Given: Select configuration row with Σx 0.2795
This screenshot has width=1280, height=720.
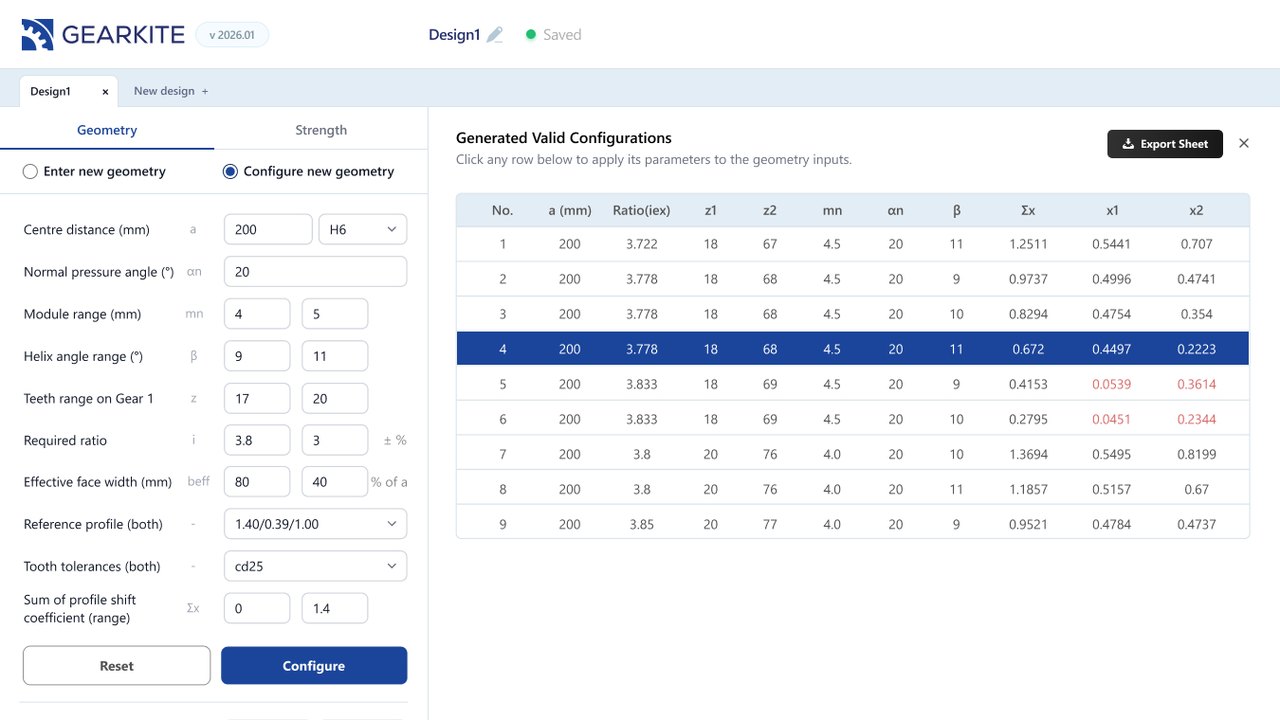Looking at the screenshot, I should point(853,419).
